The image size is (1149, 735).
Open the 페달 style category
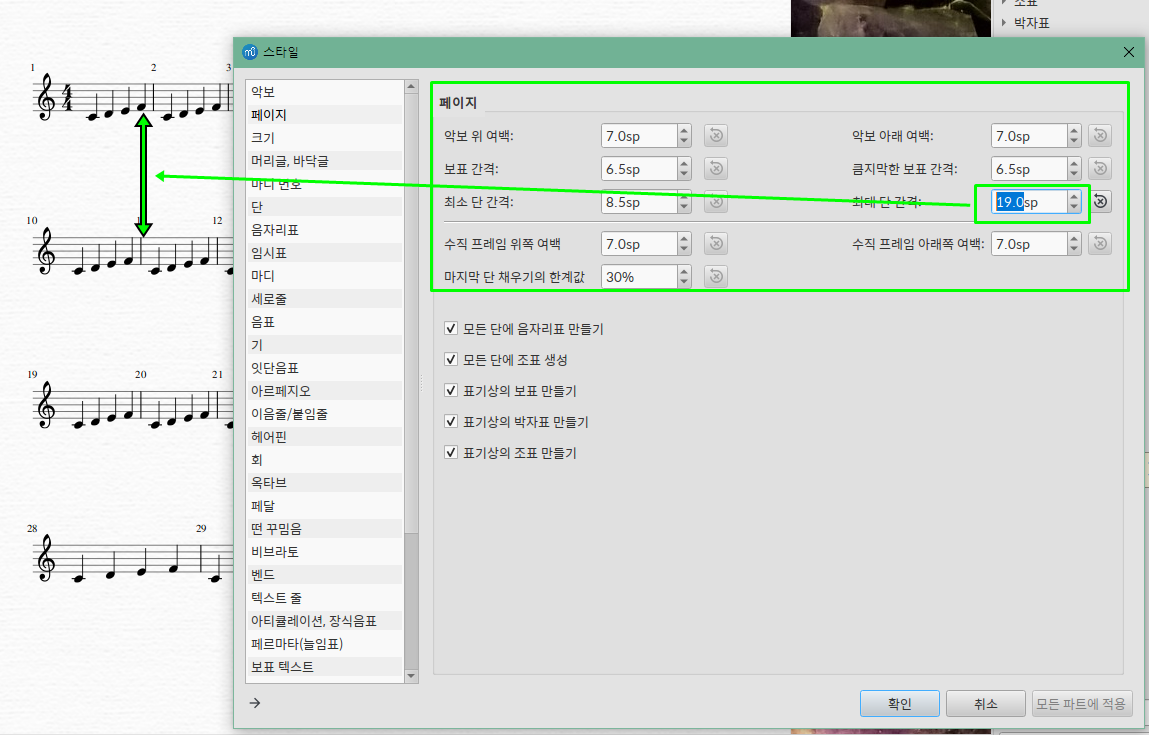325,506
